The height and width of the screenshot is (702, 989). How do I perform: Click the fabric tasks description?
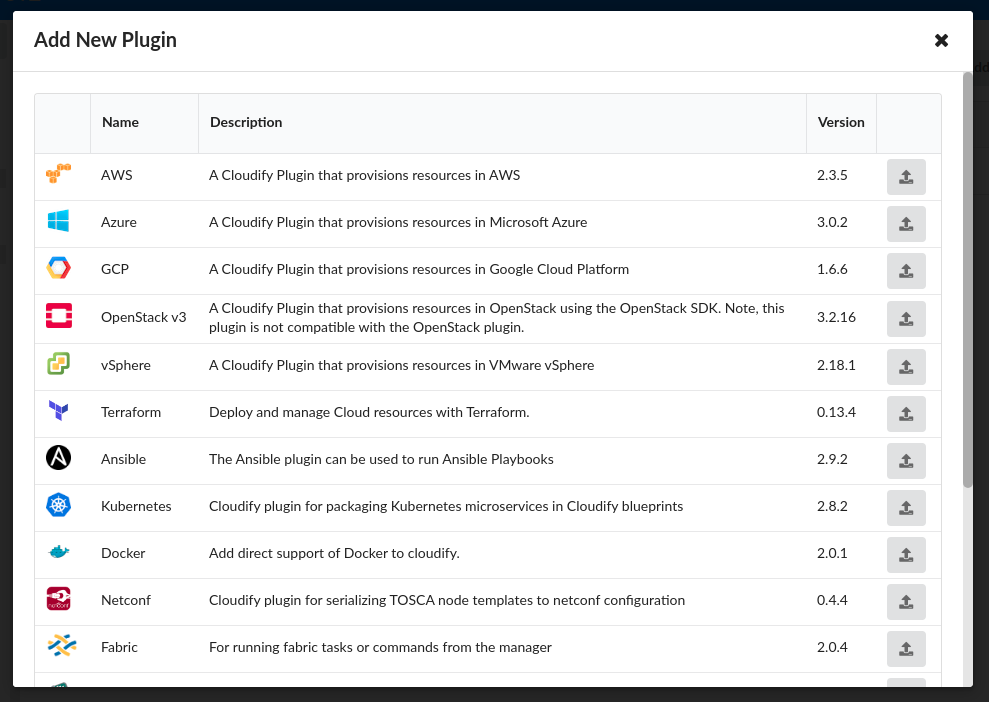point(380,647)
